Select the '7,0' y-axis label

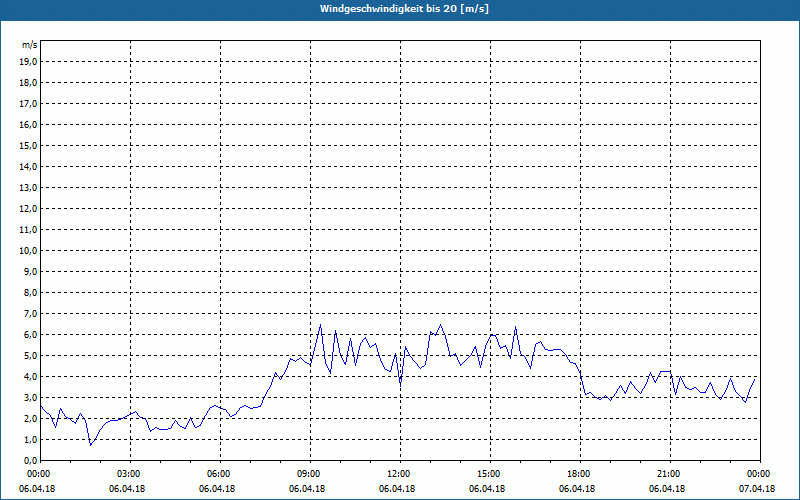(31, 314)
